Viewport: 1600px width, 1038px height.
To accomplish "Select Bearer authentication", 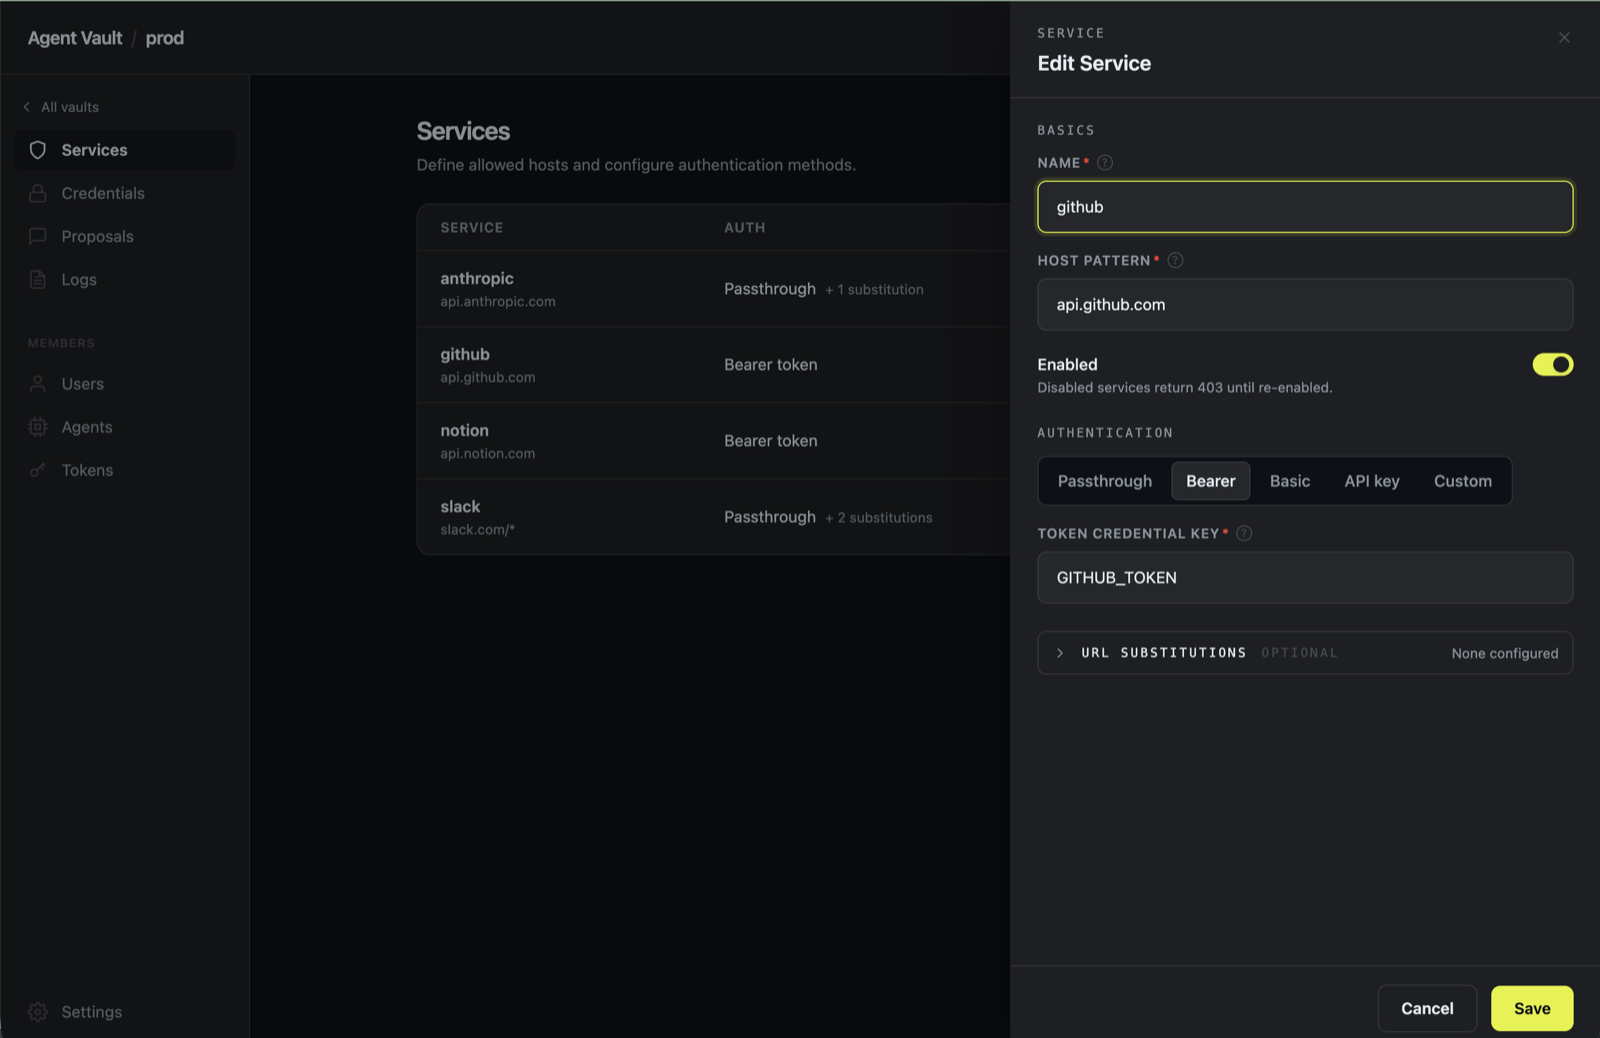I will (x=1211, y=481).
